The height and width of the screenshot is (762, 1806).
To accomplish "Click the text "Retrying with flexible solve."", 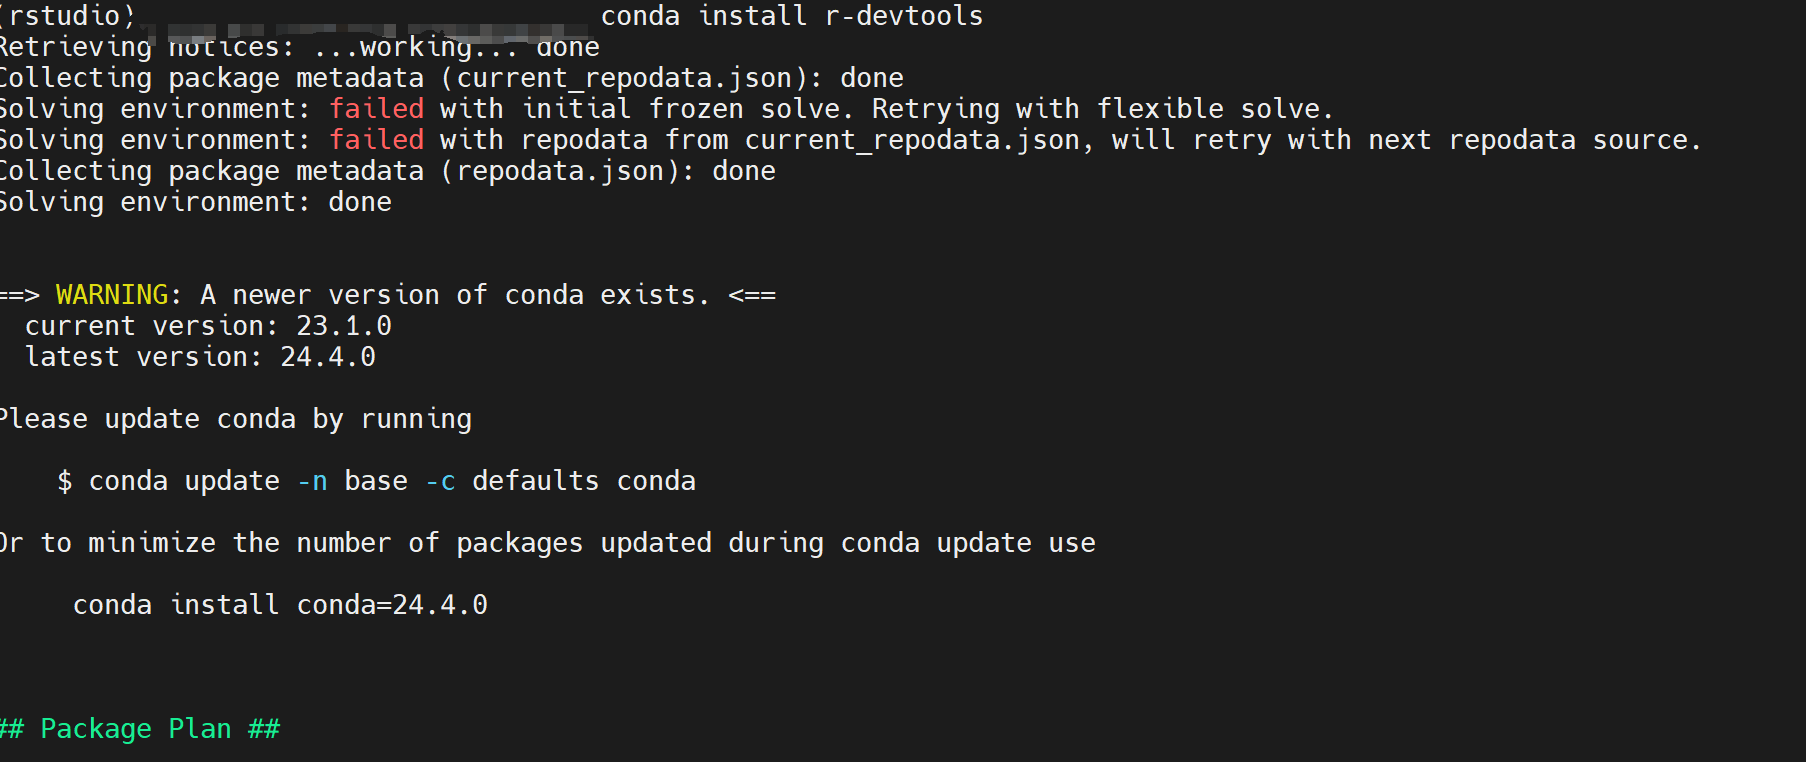I will point(1102,109).
